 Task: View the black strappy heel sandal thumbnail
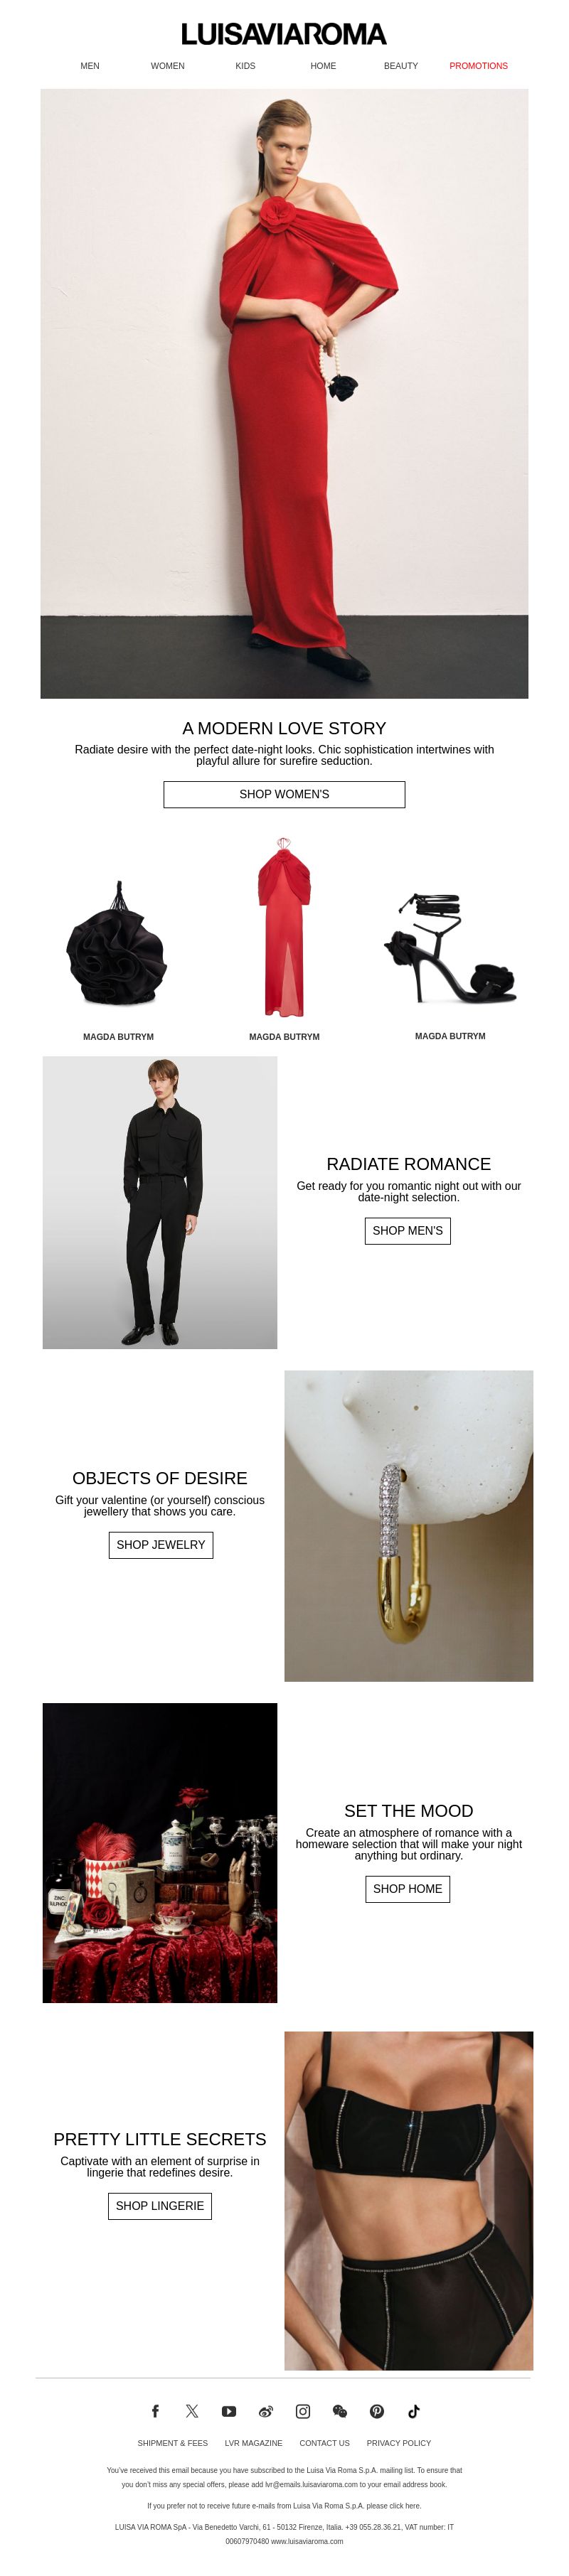click(450, 947)
